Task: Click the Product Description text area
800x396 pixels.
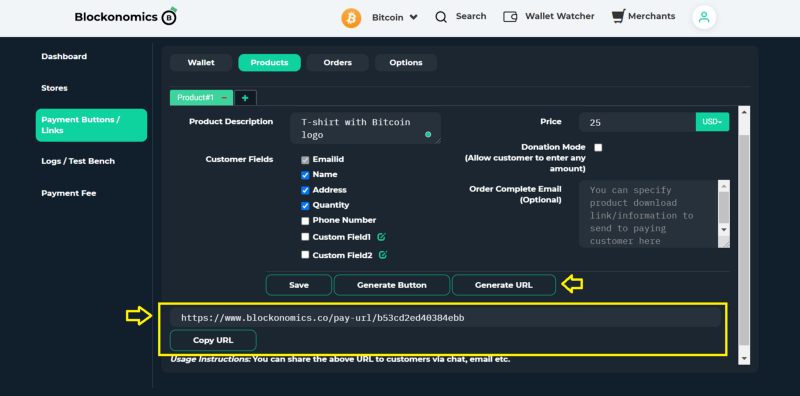Action: (x=365, y=128)
